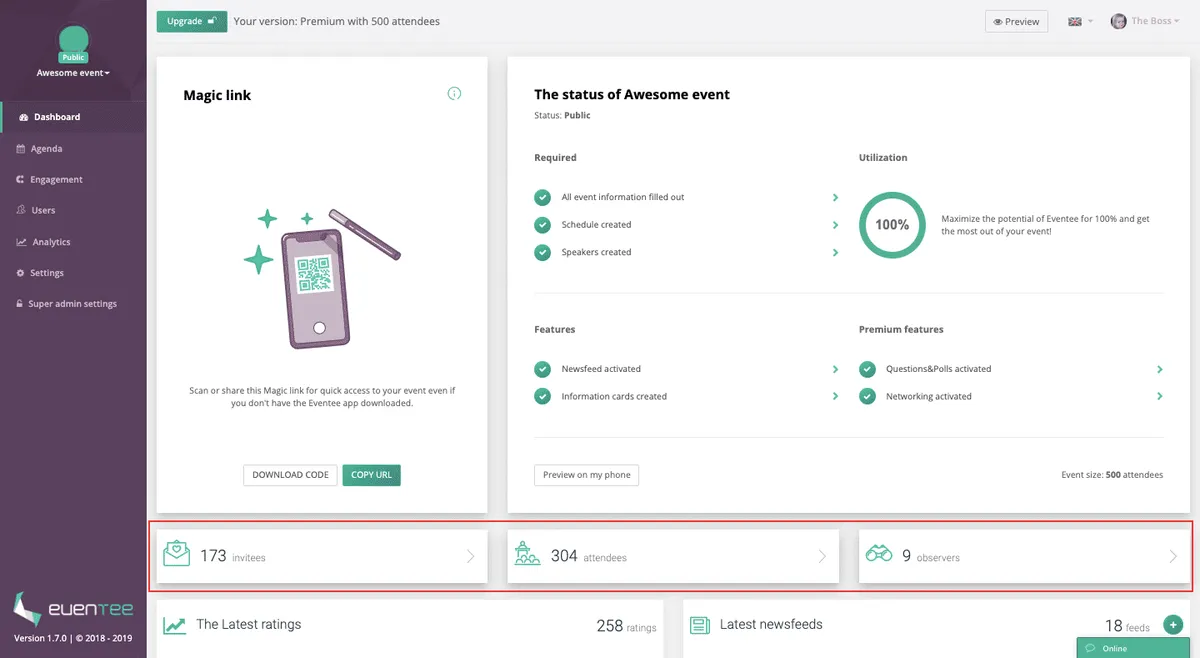
Task: Click the 258 ratings count
Action: [626, 626]
